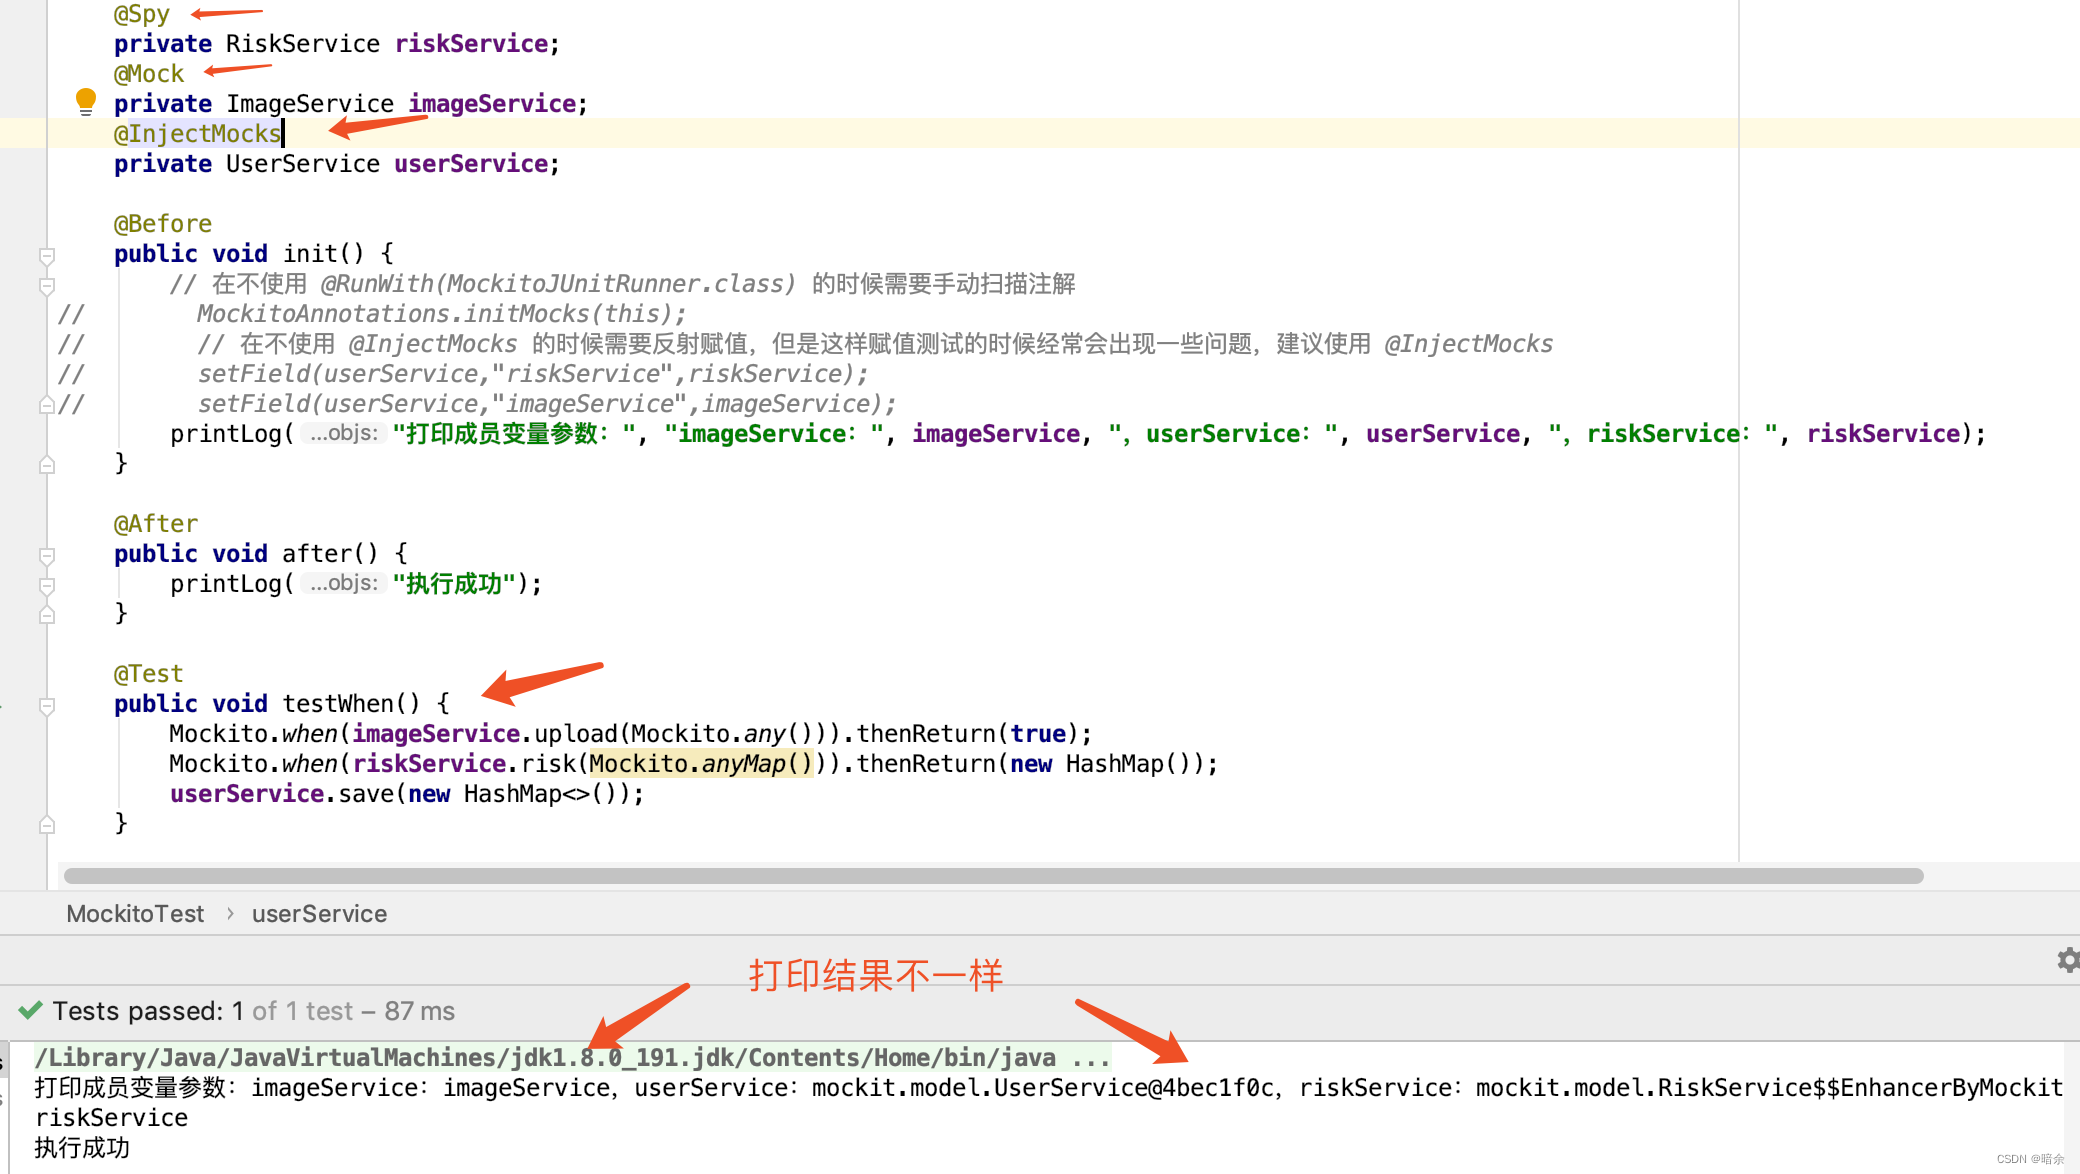
Task: Select the userService breadcrumb
Action: 319,913
